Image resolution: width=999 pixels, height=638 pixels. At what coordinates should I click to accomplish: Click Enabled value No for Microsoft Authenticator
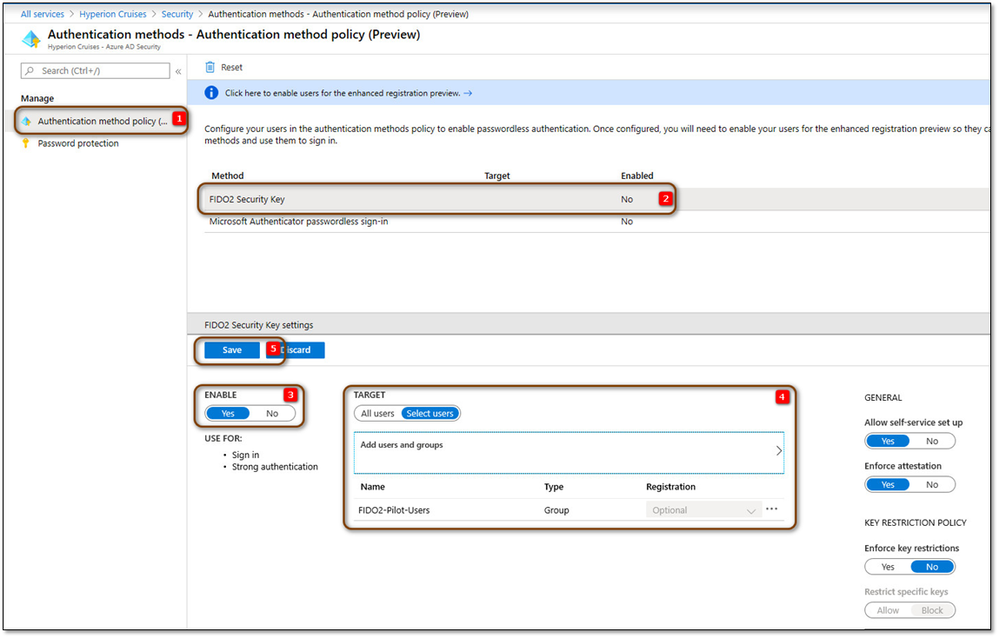pos(627,222)
